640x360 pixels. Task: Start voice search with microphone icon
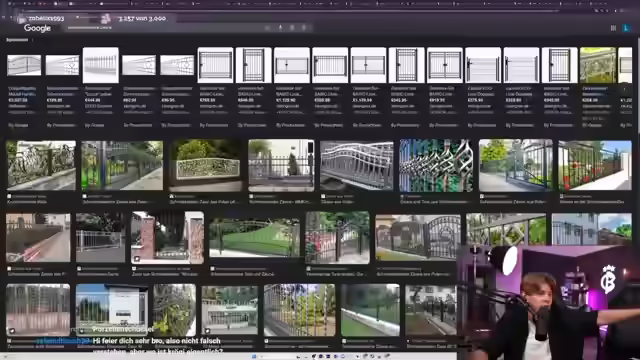(x=280, y=28)
